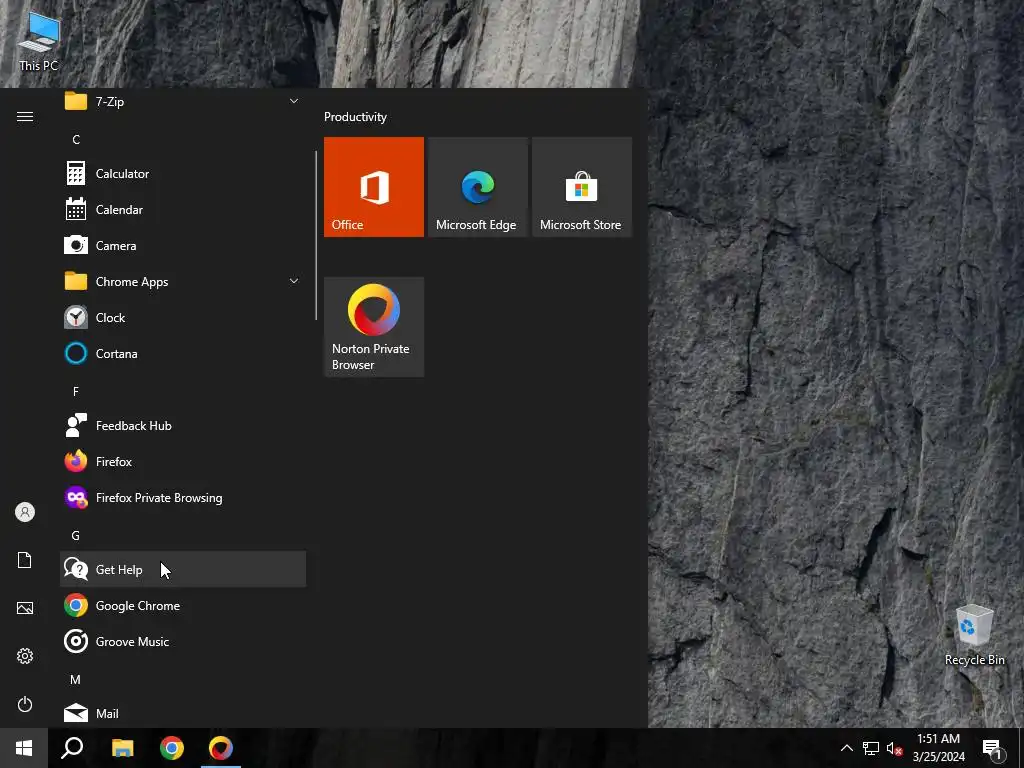Select the This PC desktop icon
This screenshot has width=1024, height=768.
click(39, 42)
